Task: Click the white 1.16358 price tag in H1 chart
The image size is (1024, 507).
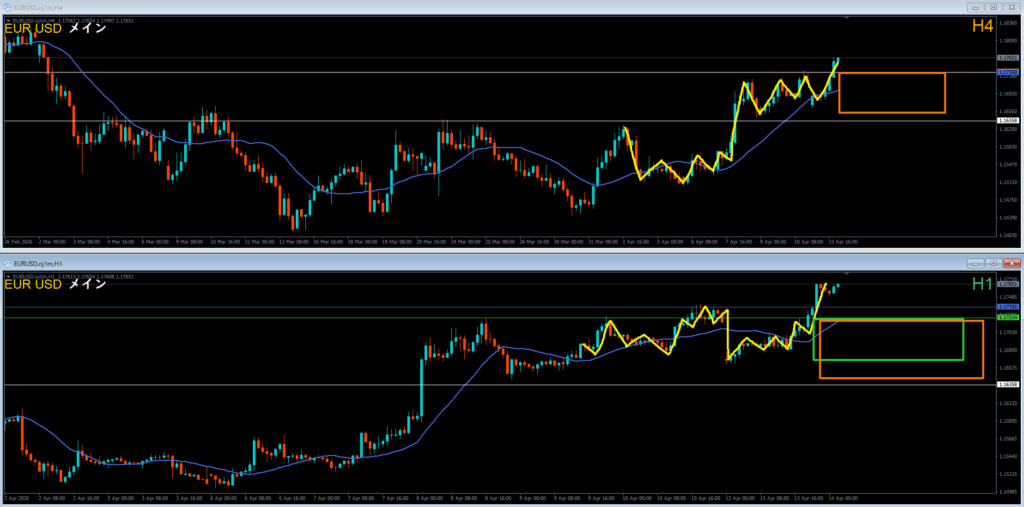Action: (1008, 385)
